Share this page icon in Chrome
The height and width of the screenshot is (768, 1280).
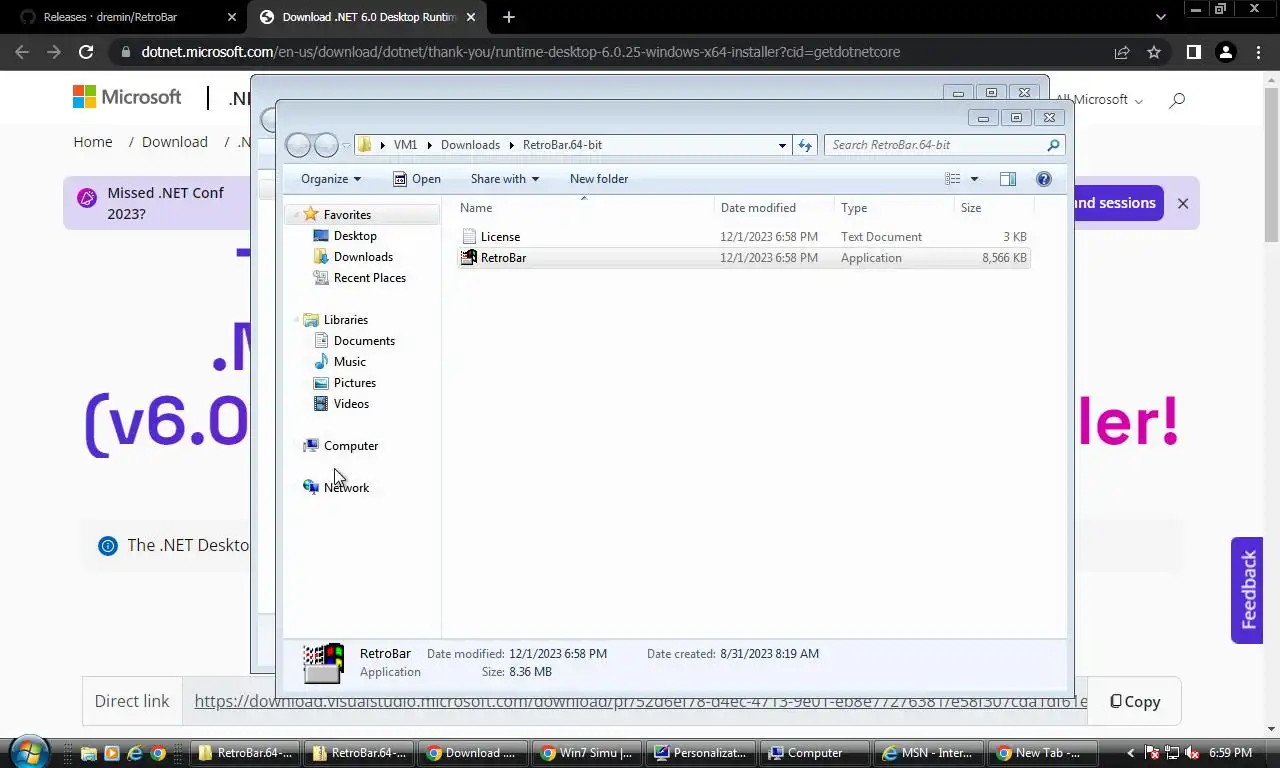[1122, 52]
